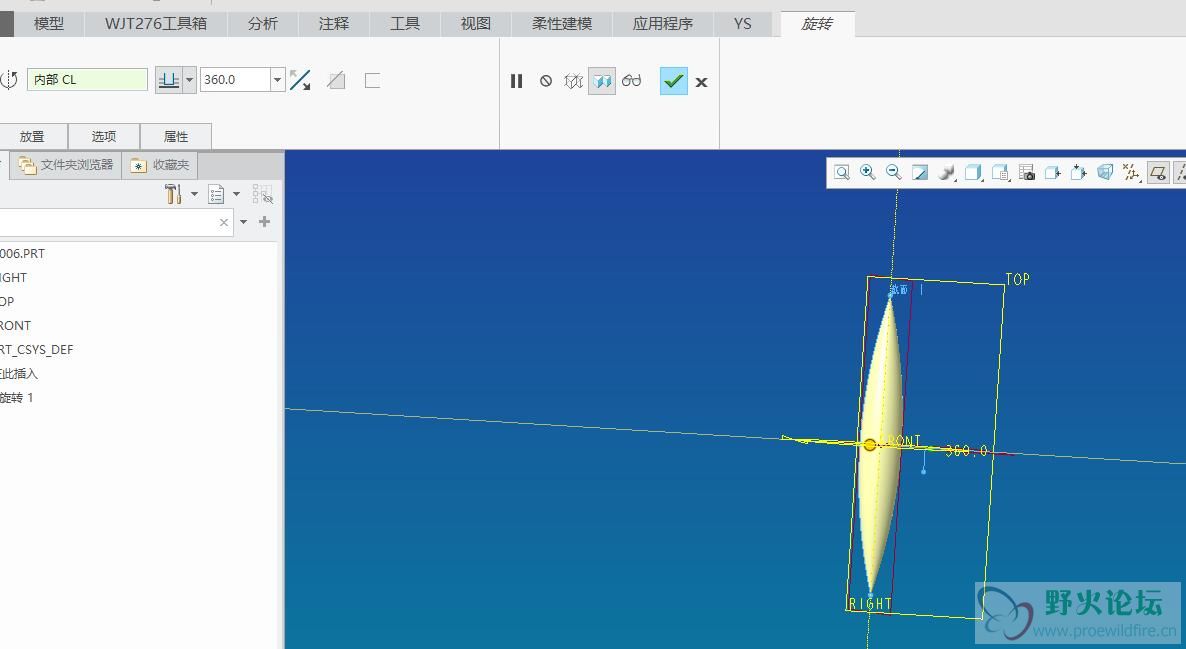Viewport: 1186px width, 649px height.
Task: Click the cube icon with two arrows
Action: [1079, 172]
